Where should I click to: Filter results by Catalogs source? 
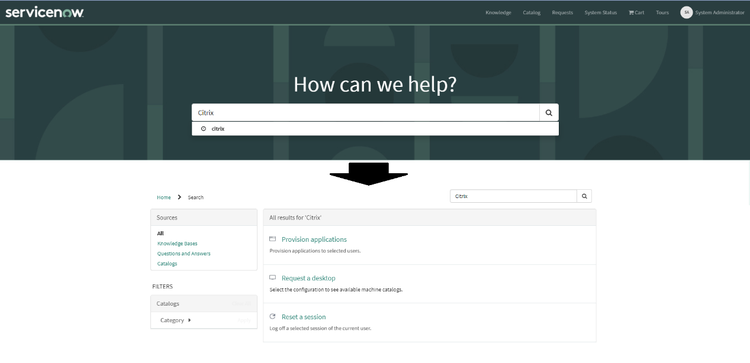tap(167, 264)
